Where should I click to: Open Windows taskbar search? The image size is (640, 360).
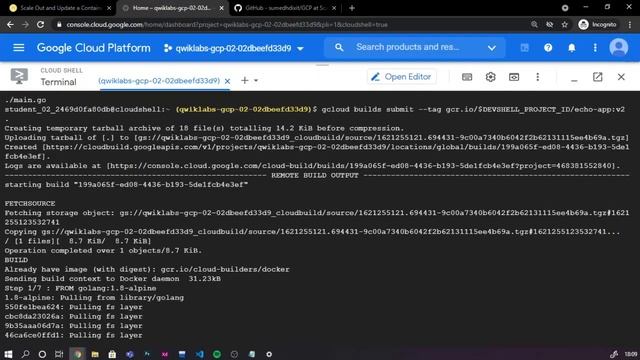[25, 354]
